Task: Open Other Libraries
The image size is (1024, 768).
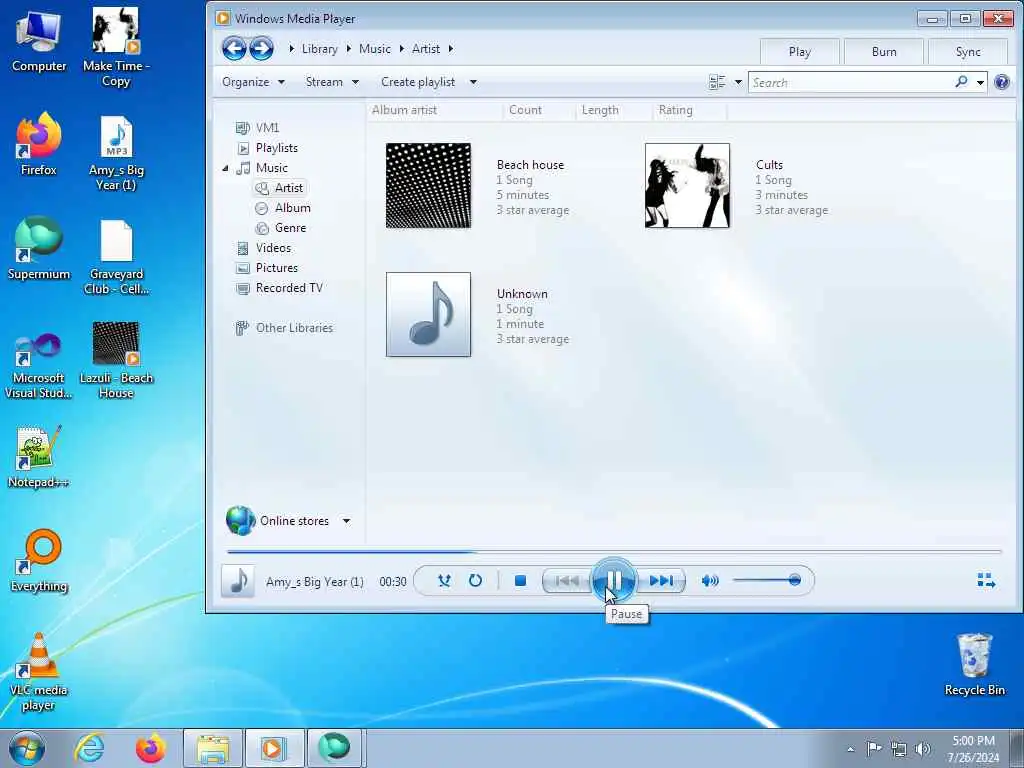Action: [x=294, y=328]
